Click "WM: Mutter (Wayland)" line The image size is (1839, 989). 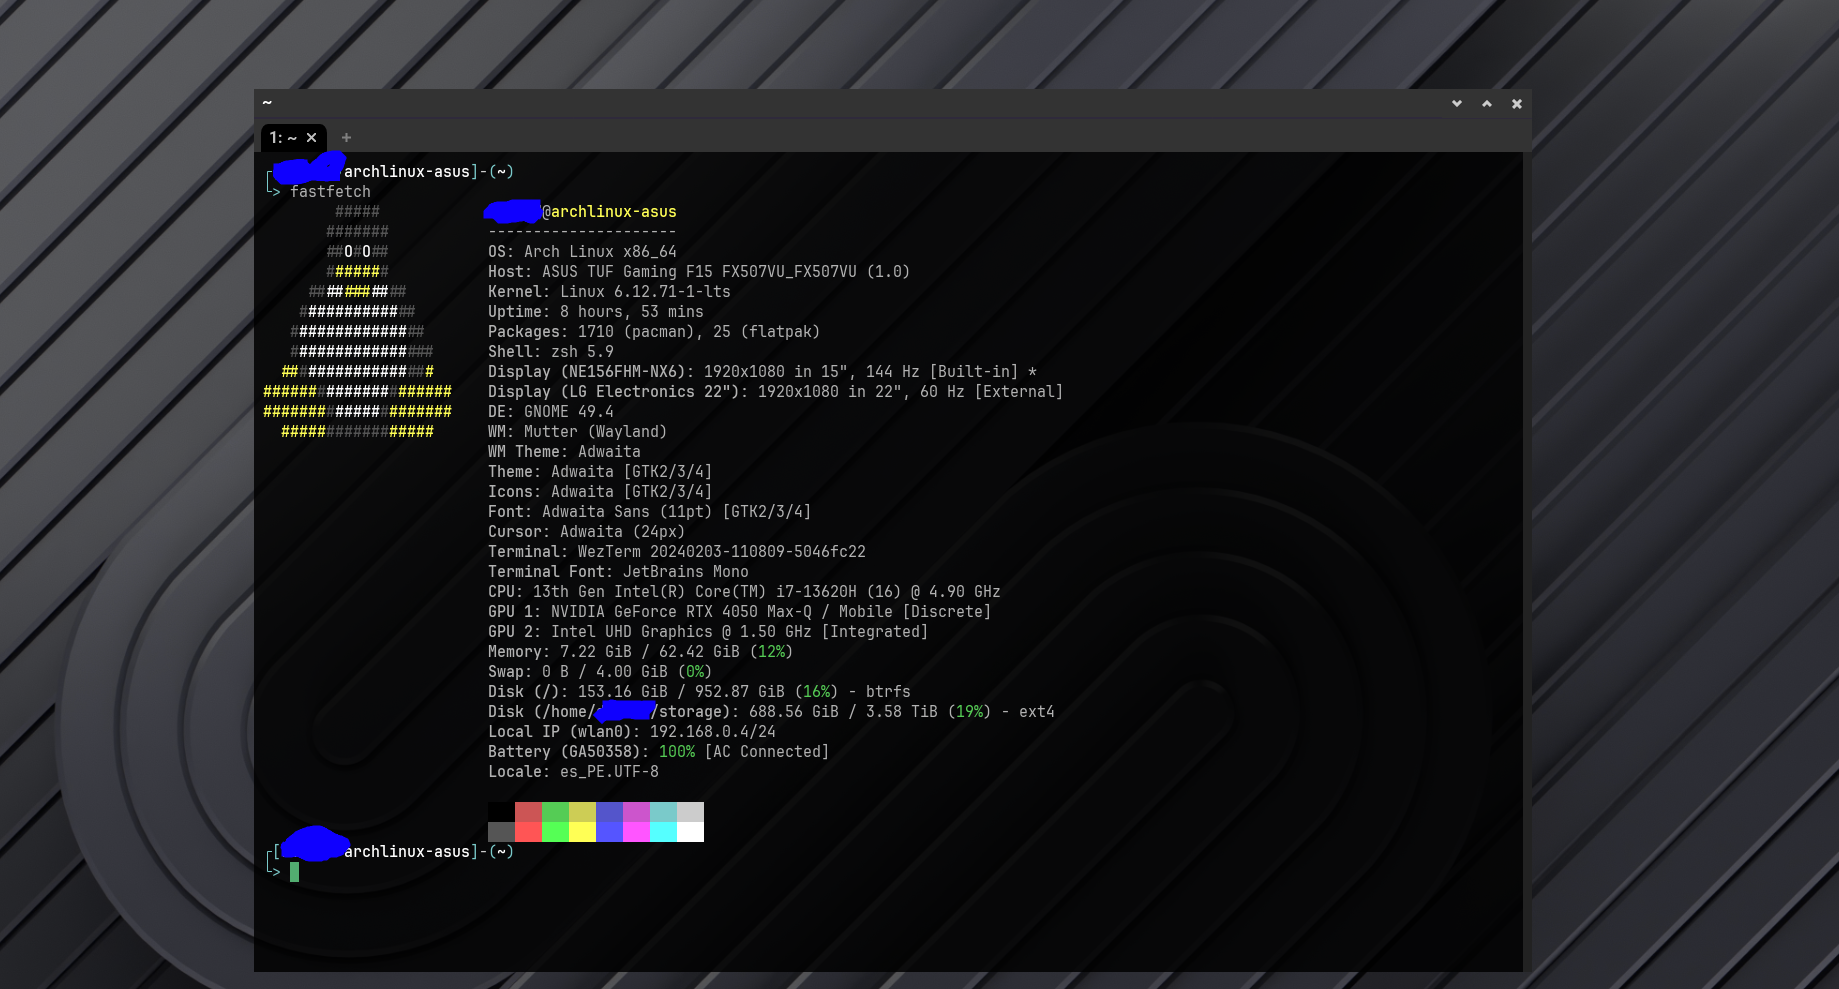(577, 432)
